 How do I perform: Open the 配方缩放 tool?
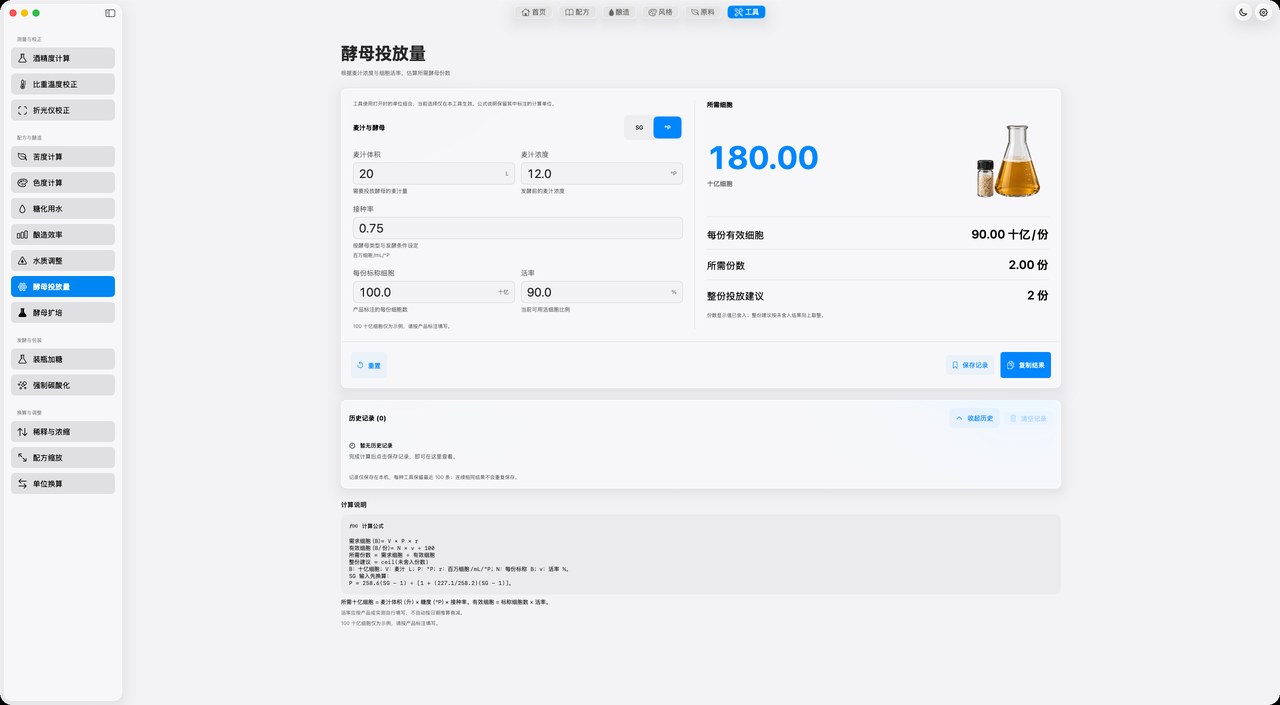point(63,458)
